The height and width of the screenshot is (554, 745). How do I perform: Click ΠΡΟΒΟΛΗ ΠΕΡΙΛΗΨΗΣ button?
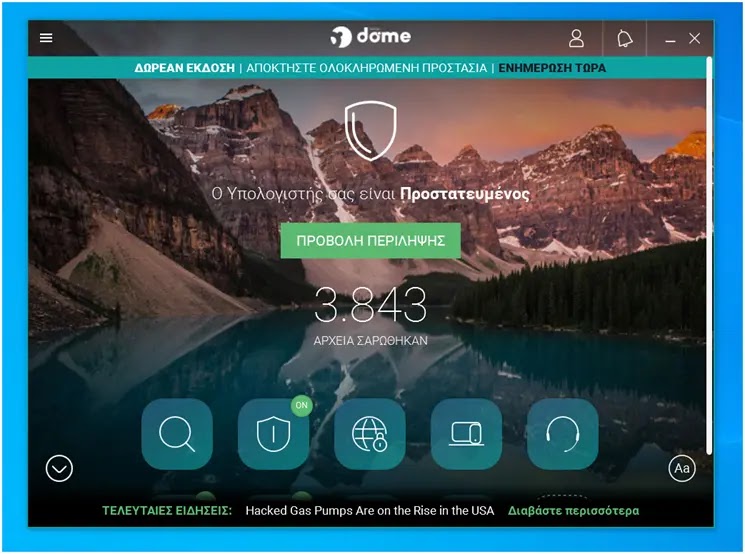coord(371,240)
